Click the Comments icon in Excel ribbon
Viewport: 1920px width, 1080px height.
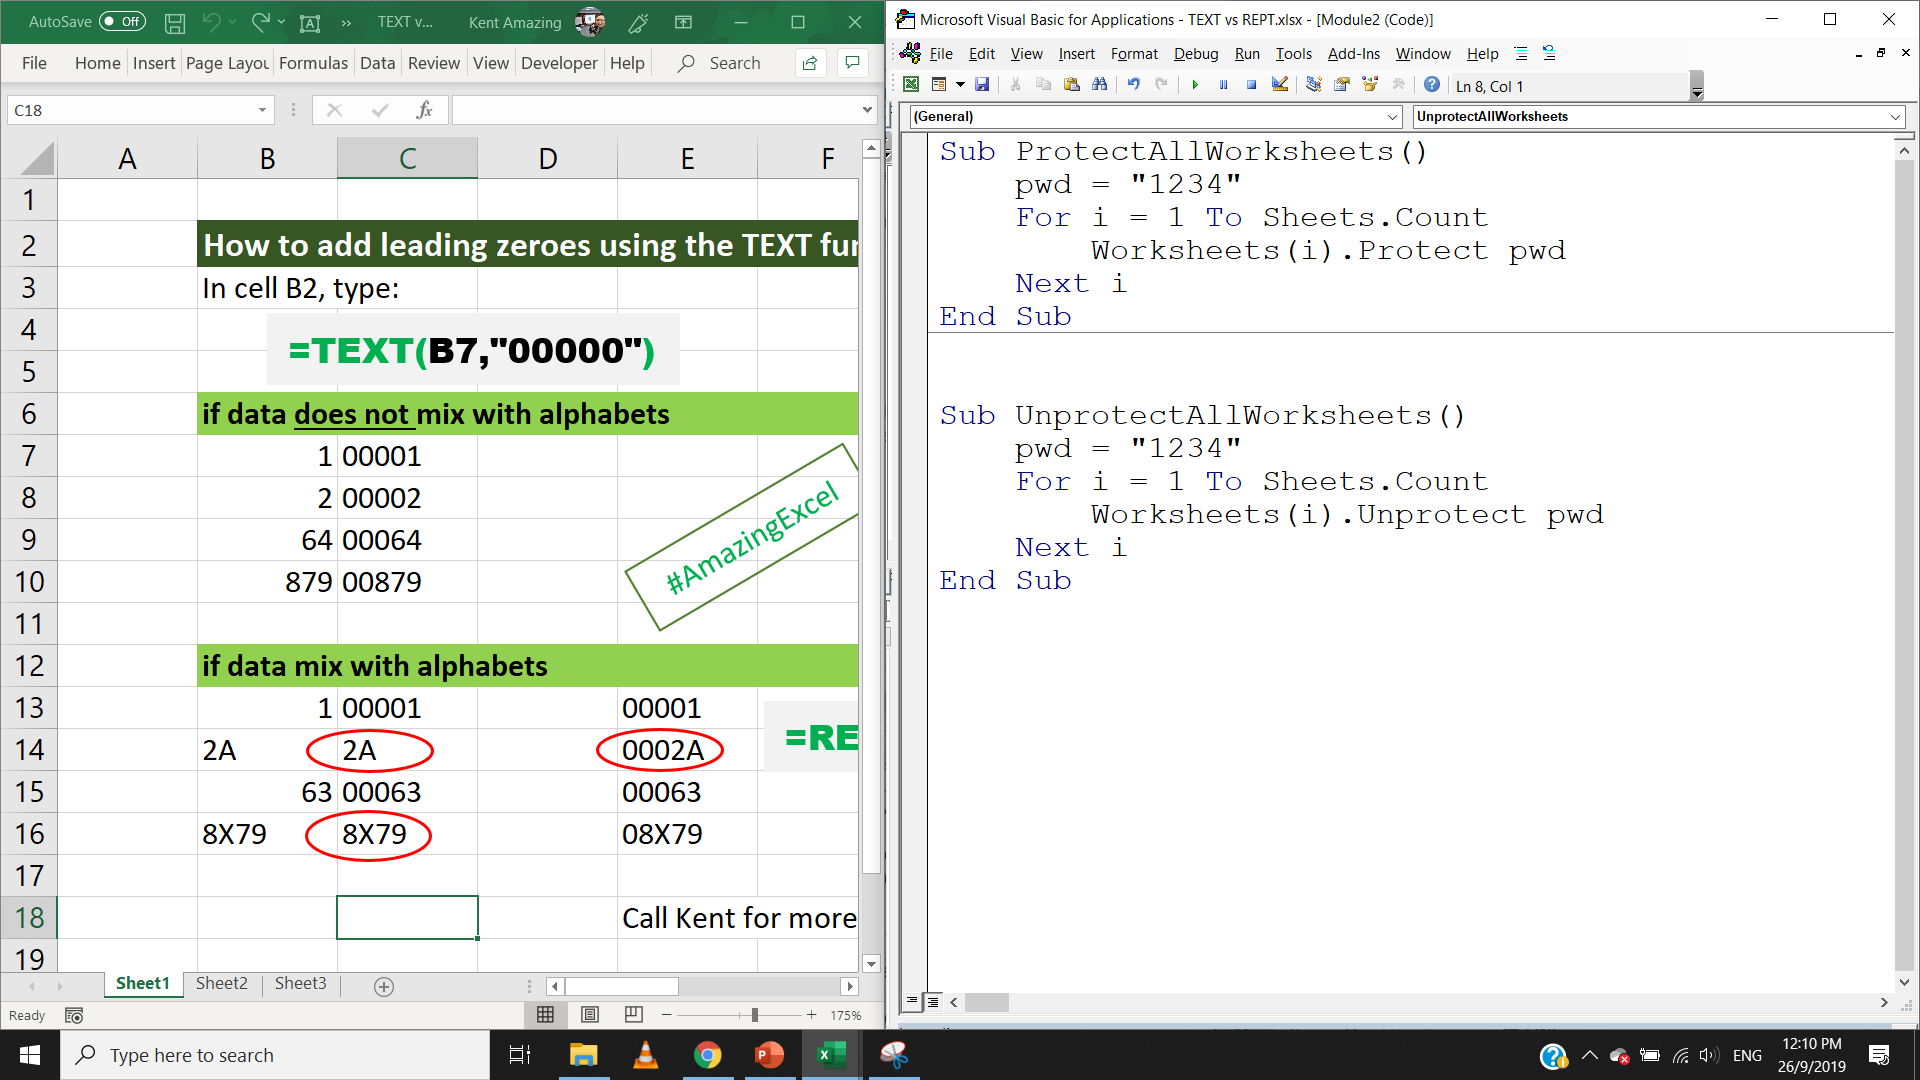click(852, 63)
